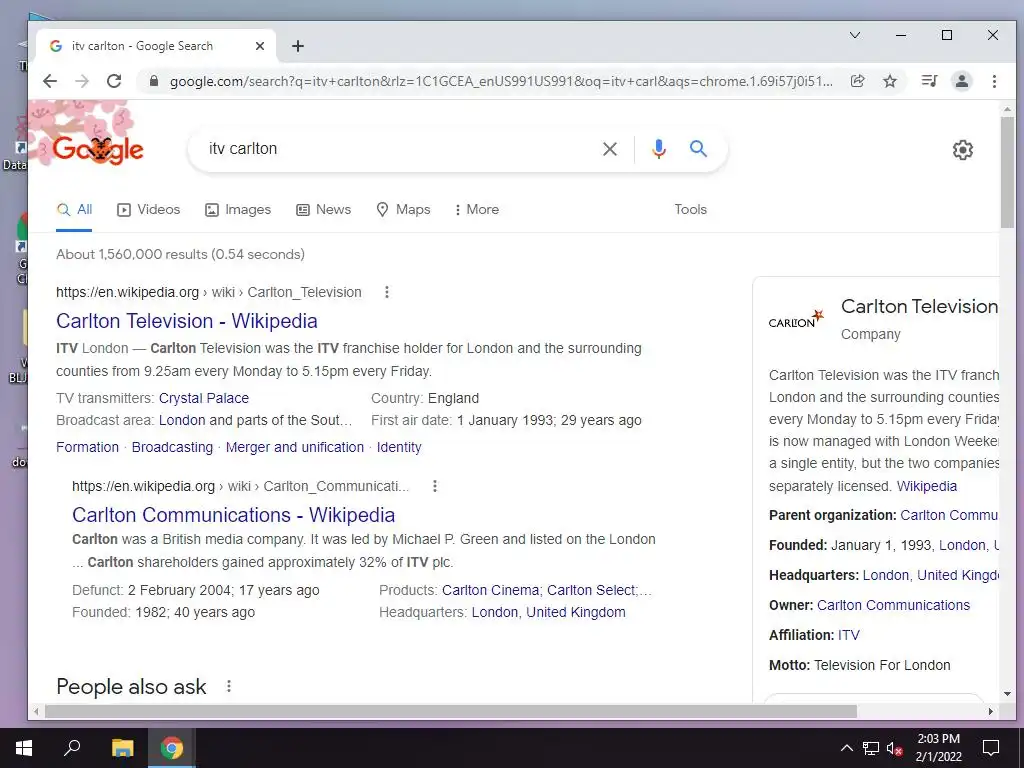Focus the Google search input field
This screenshot has width=1024, height=768.
pyautogui.click(x=398, y=149)
